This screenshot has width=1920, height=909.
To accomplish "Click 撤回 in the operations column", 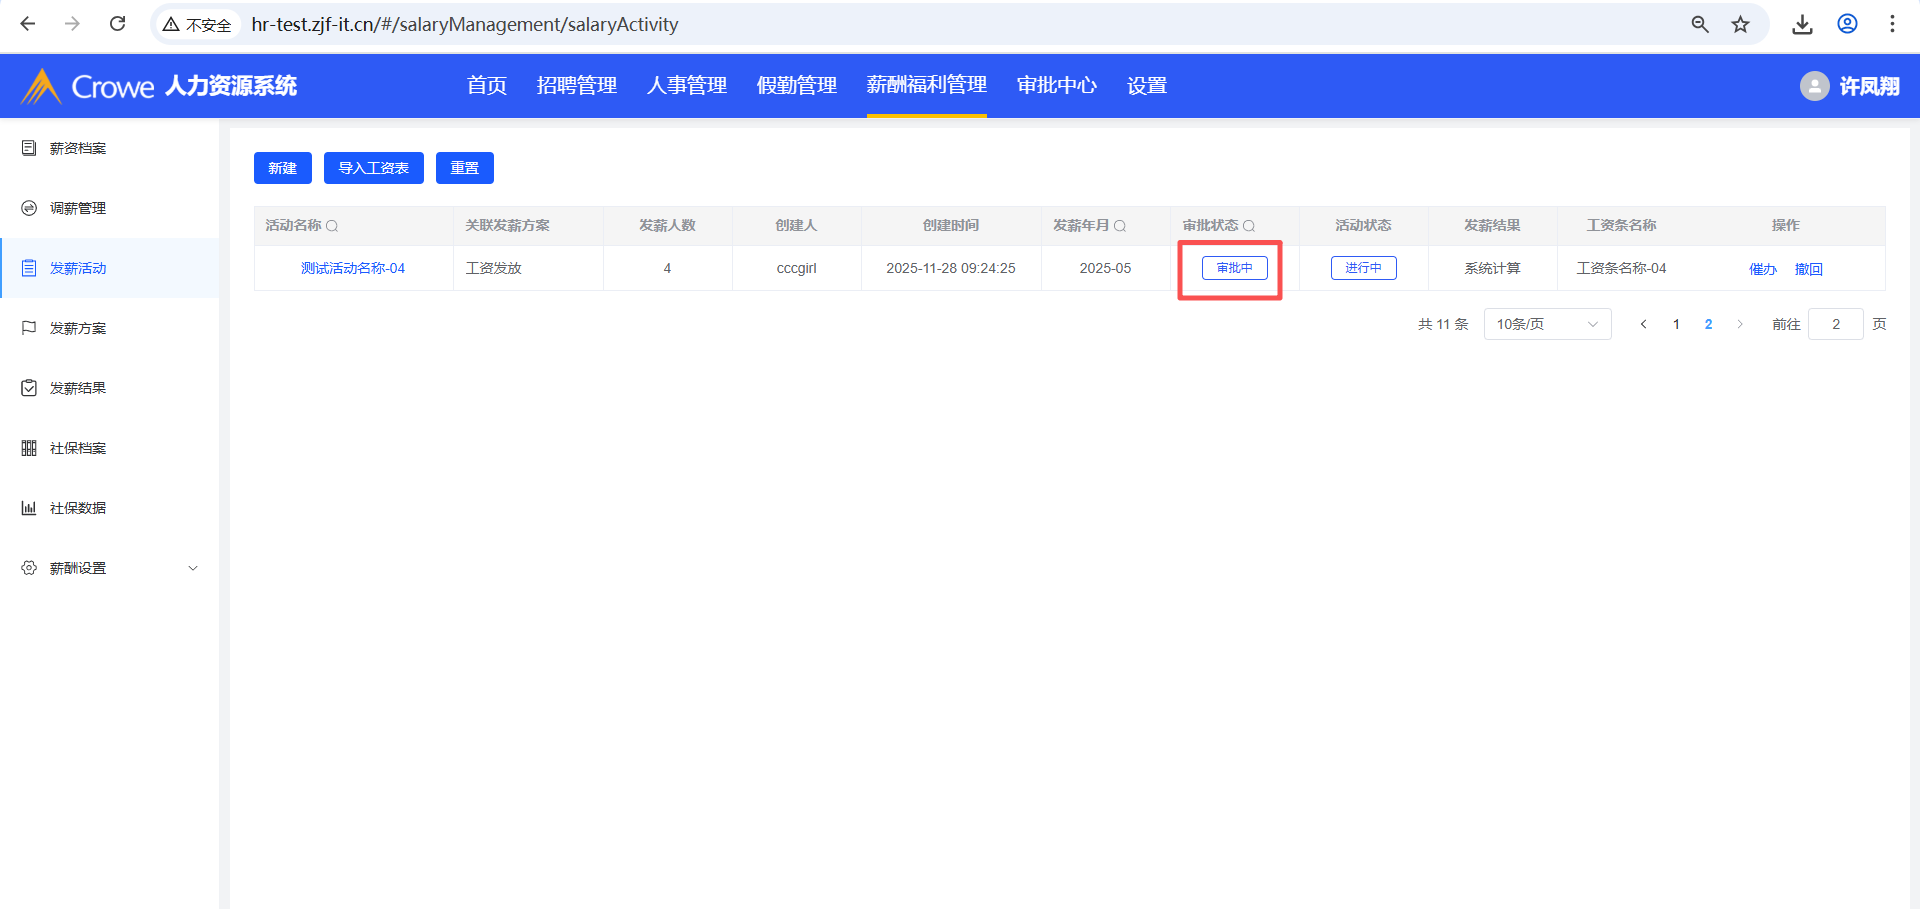I will point(1808,269).
